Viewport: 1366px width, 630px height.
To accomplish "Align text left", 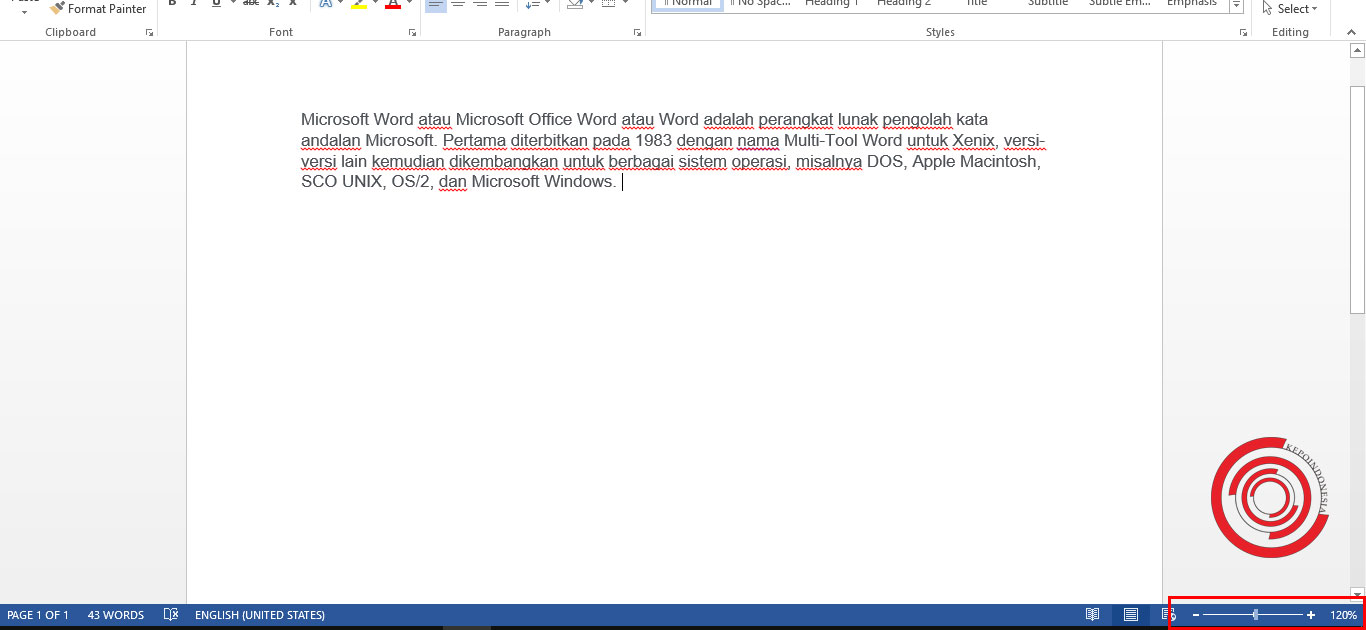I will (436, 5).
